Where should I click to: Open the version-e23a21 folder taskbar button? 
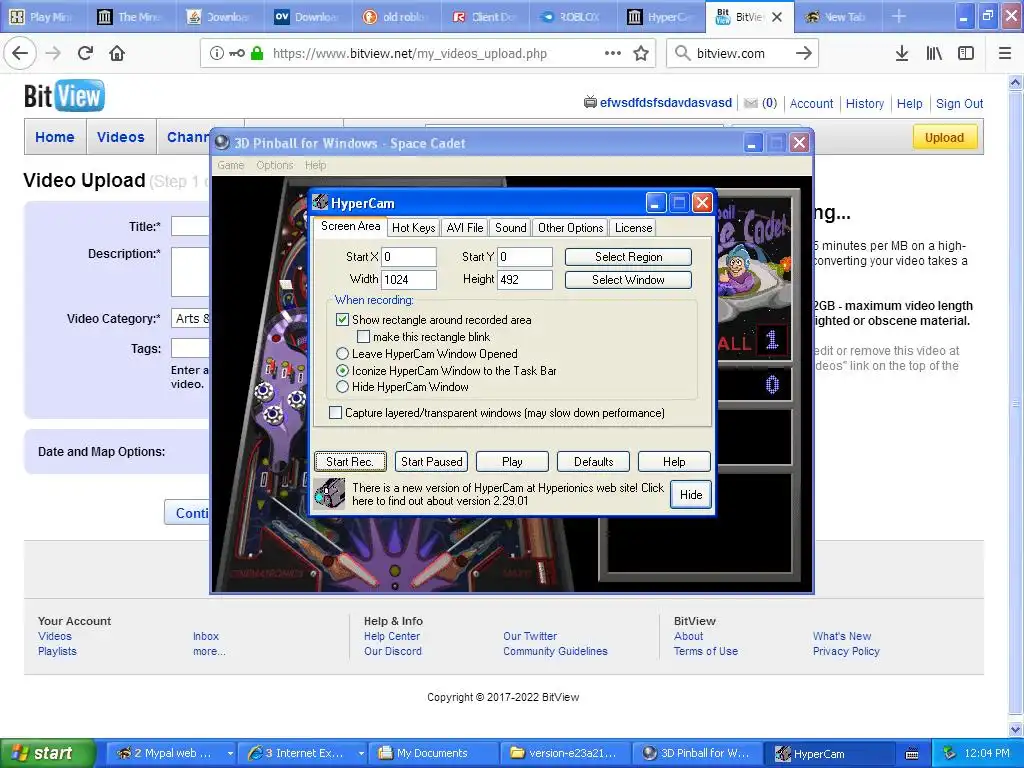point(566,753)
